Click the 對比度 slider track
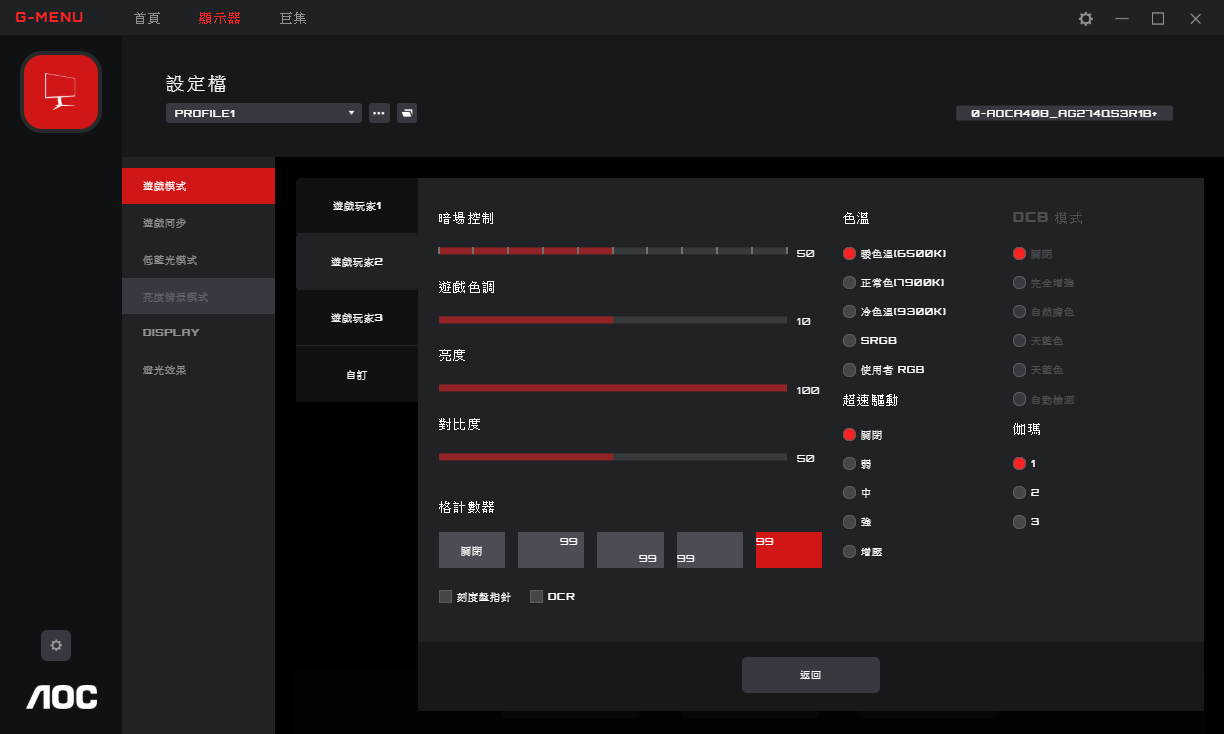This screenshot has width=1224, height=734. 613,457
